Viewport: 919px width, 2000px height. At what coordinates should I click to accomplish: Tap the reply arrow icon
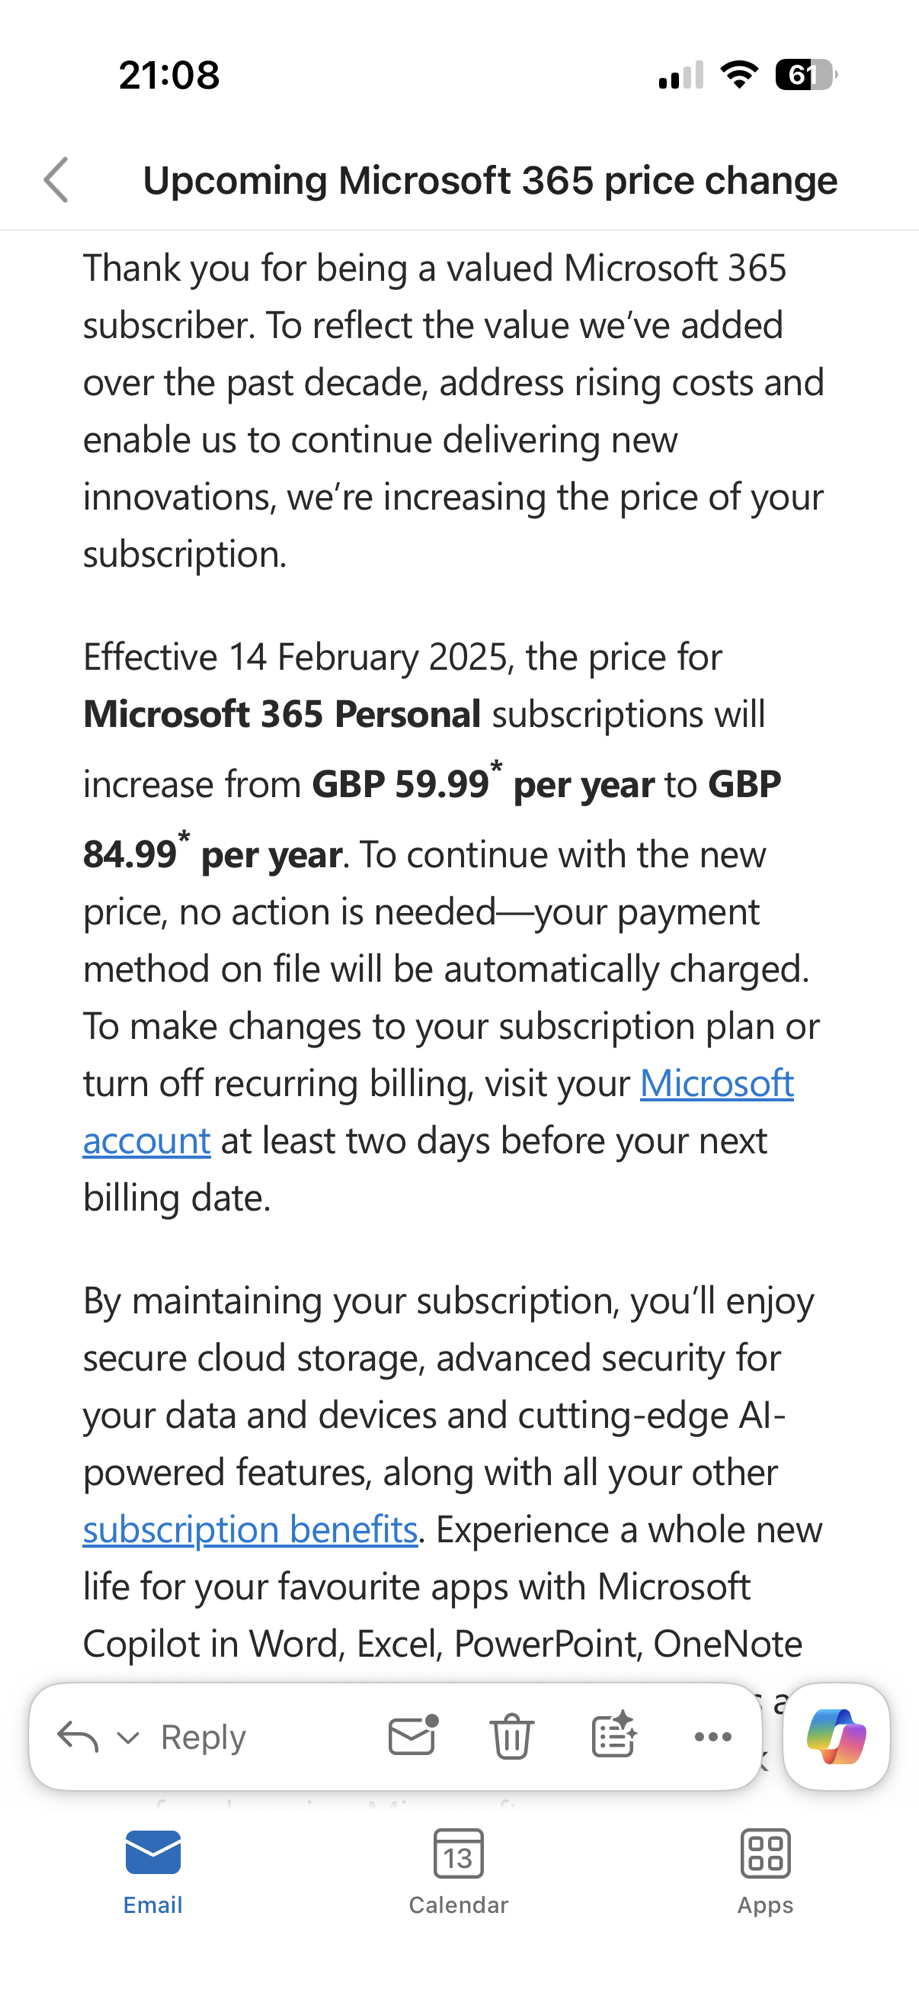(x=78, y=1737)
